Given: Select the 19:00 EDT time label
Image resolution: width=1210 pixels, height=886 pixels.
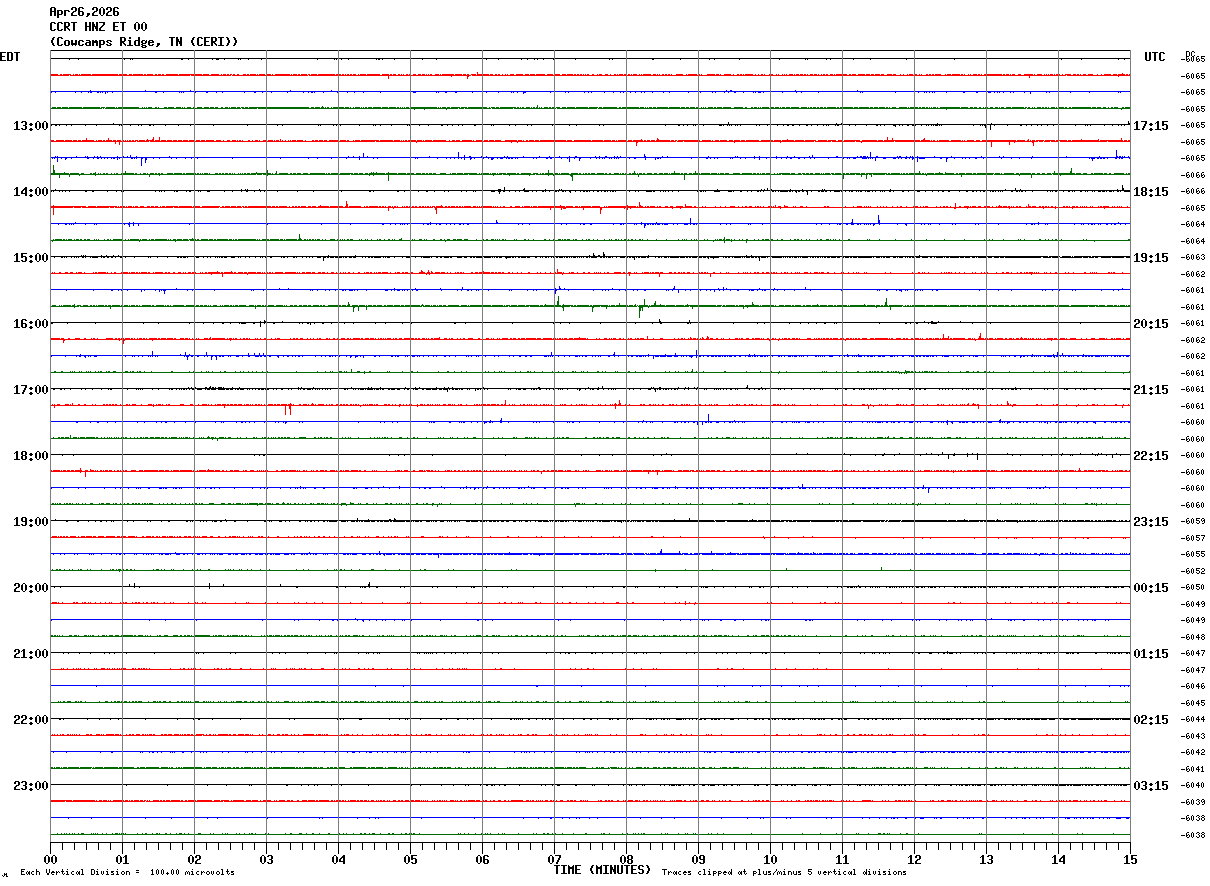Looking at the screenshot, I should 30,521.
